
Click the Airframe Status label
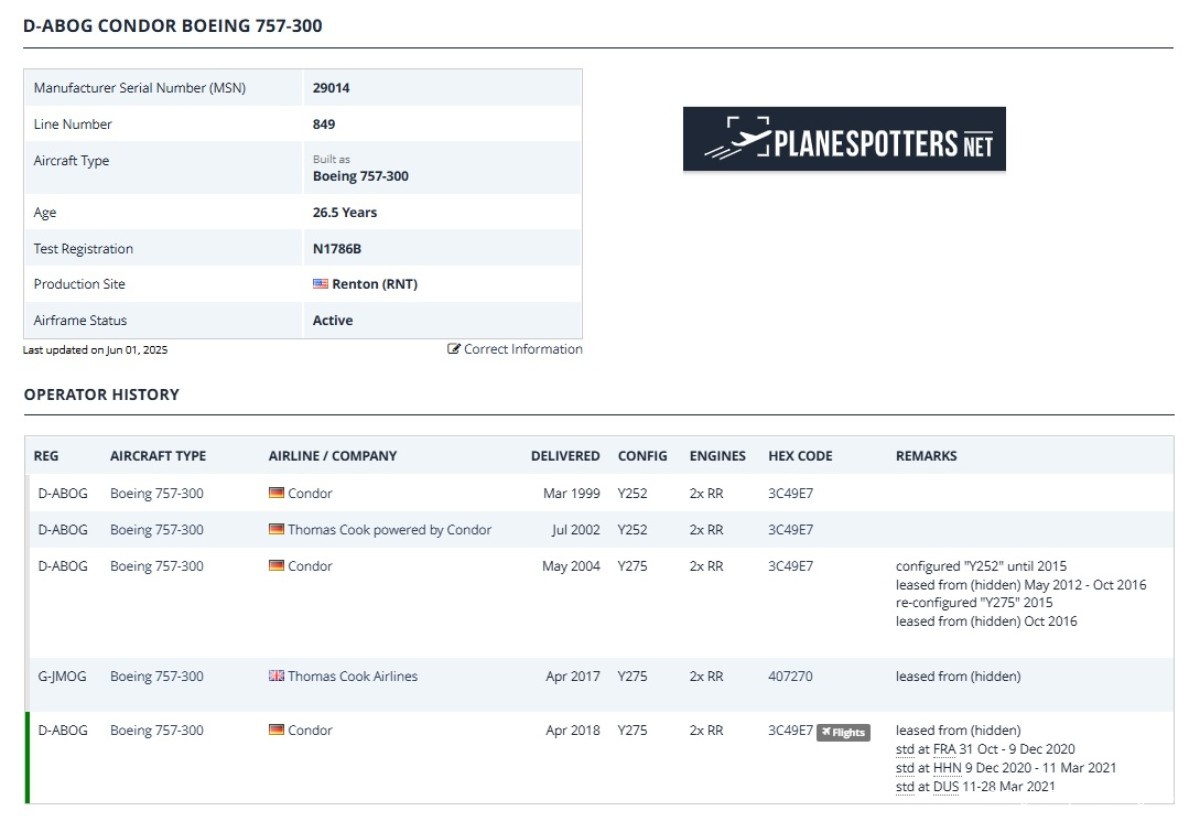[81, 320]
